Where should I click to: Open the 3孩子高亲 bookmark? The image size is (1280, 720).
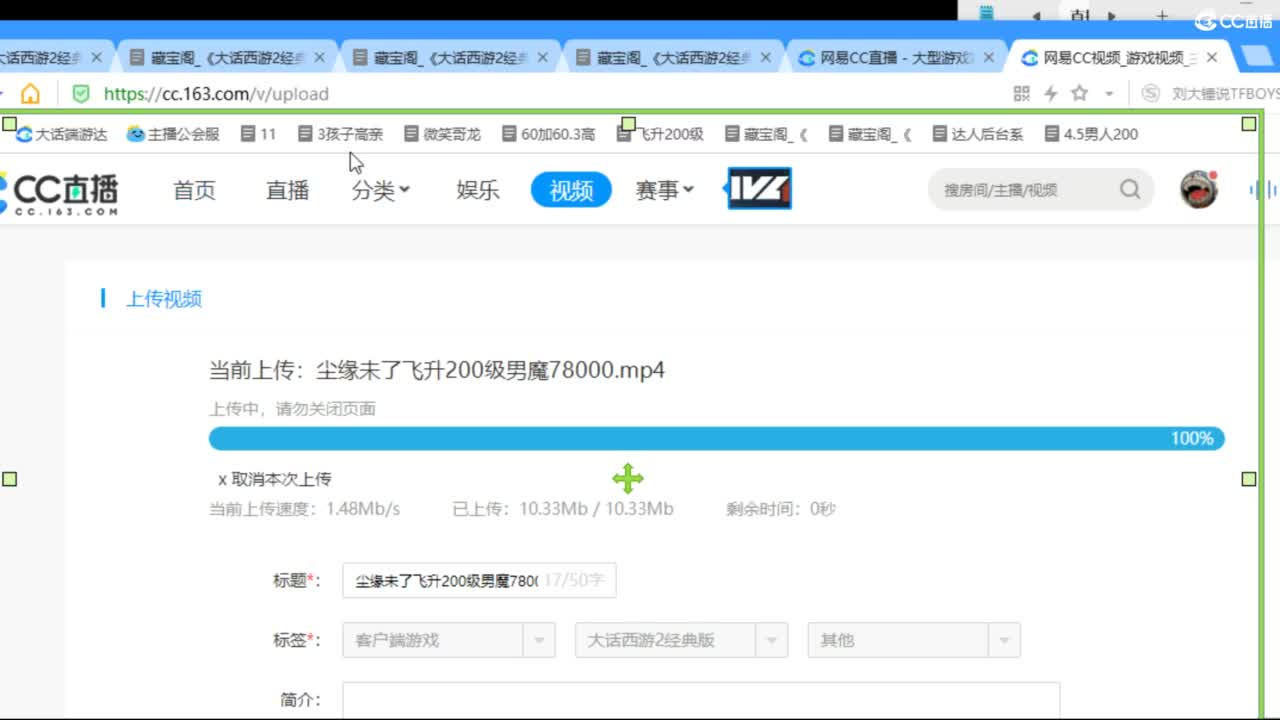click(x=341, y=134)
